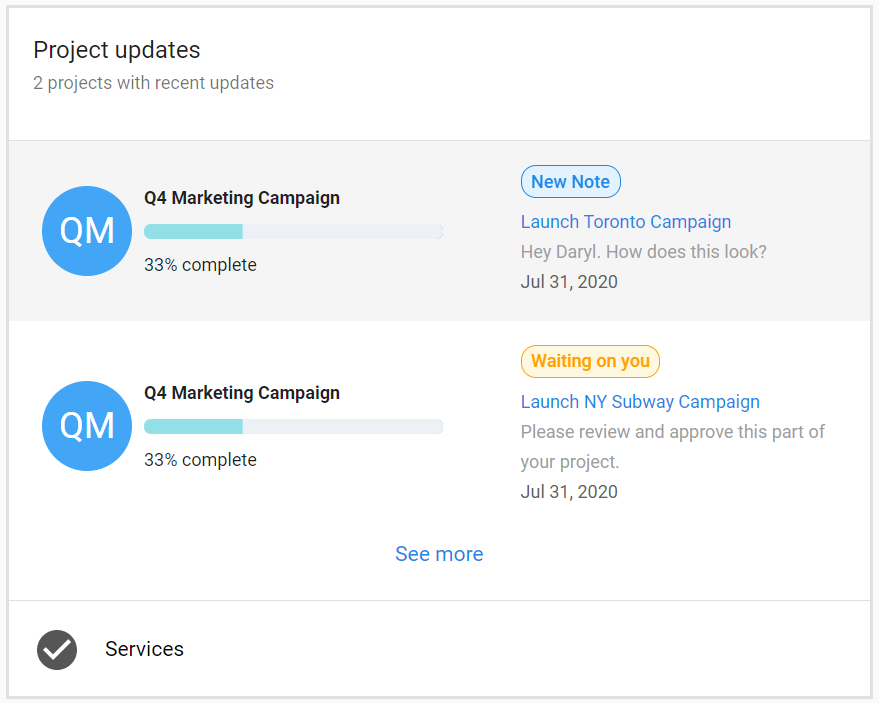Click the Jul 31, 2020 date under the NY Subway update
The image size is (879, 703).
[x=569, y=492]
